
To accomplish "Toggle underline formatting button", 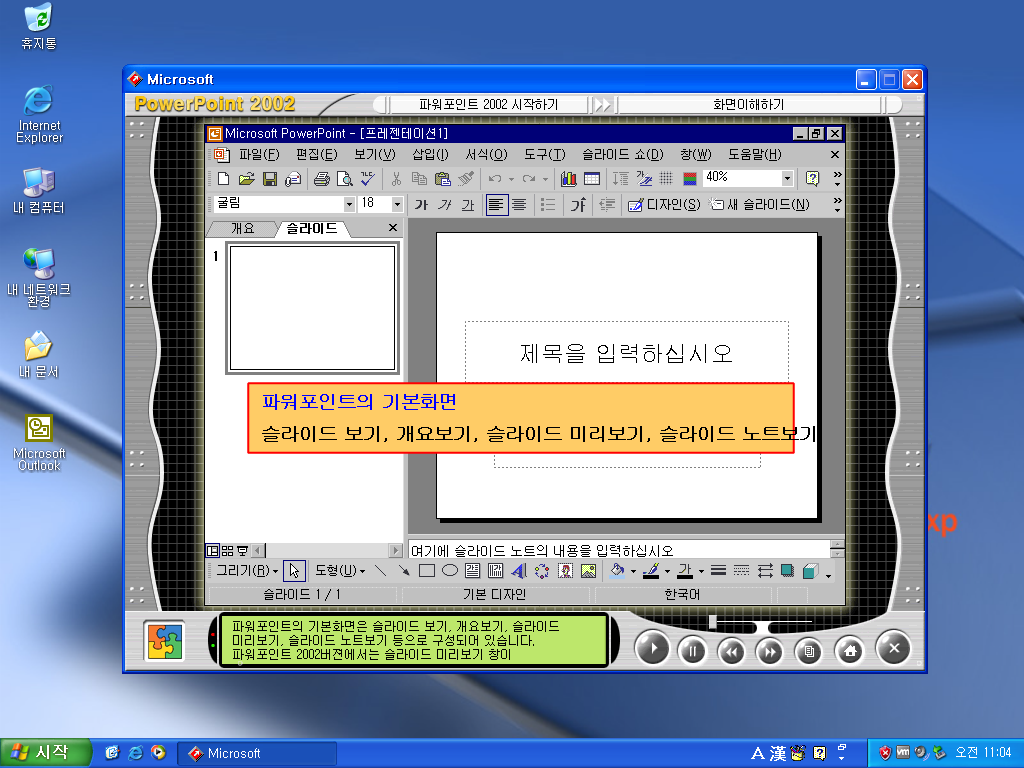I will point(468,205).
